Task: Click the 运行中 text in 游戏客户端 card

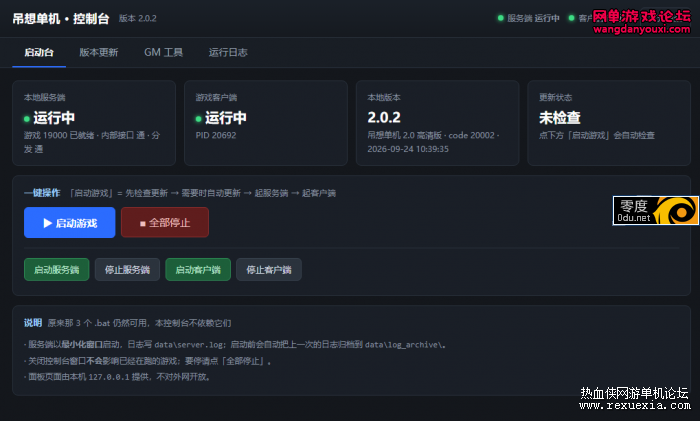Action: click(226, 118)
